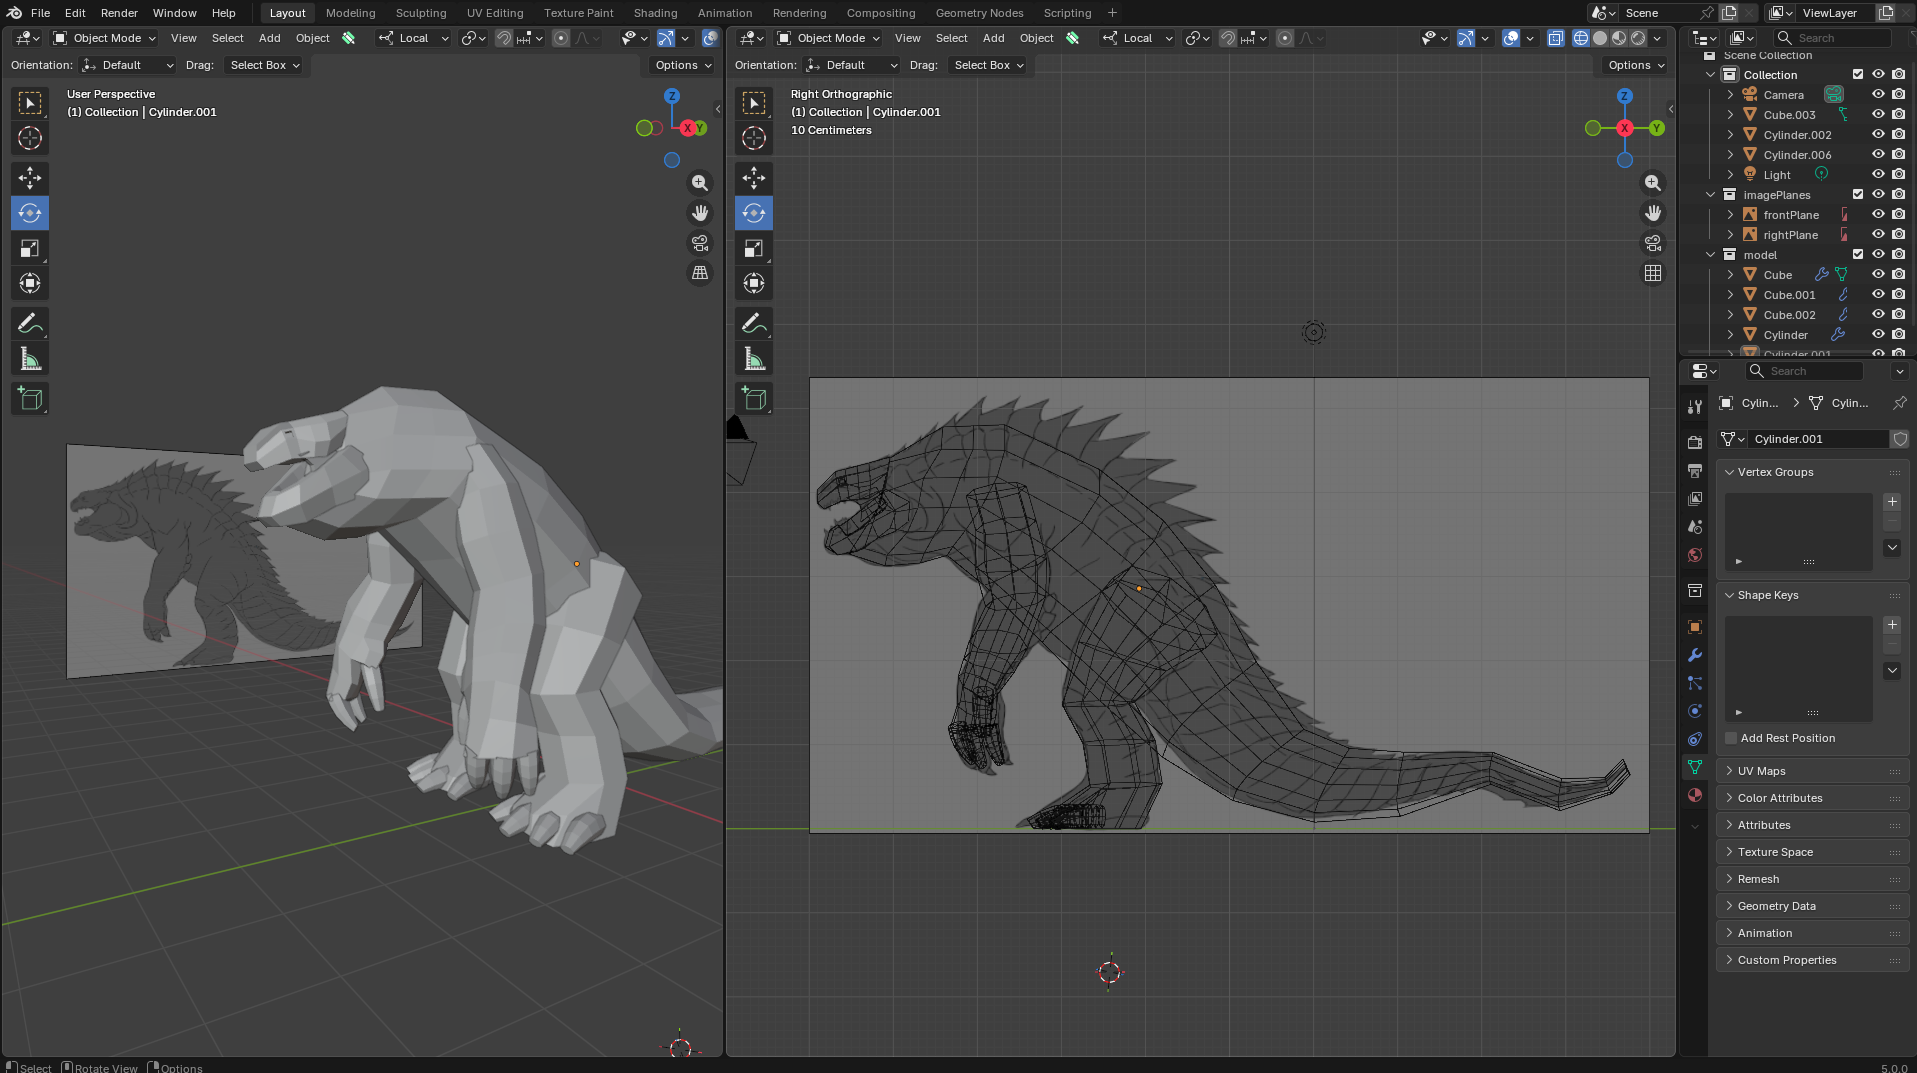Select the Add Cube tool in left viewport
The height and width of the screenshot is (1073, 1917).
pyautogui.click(x=30, y=399)
